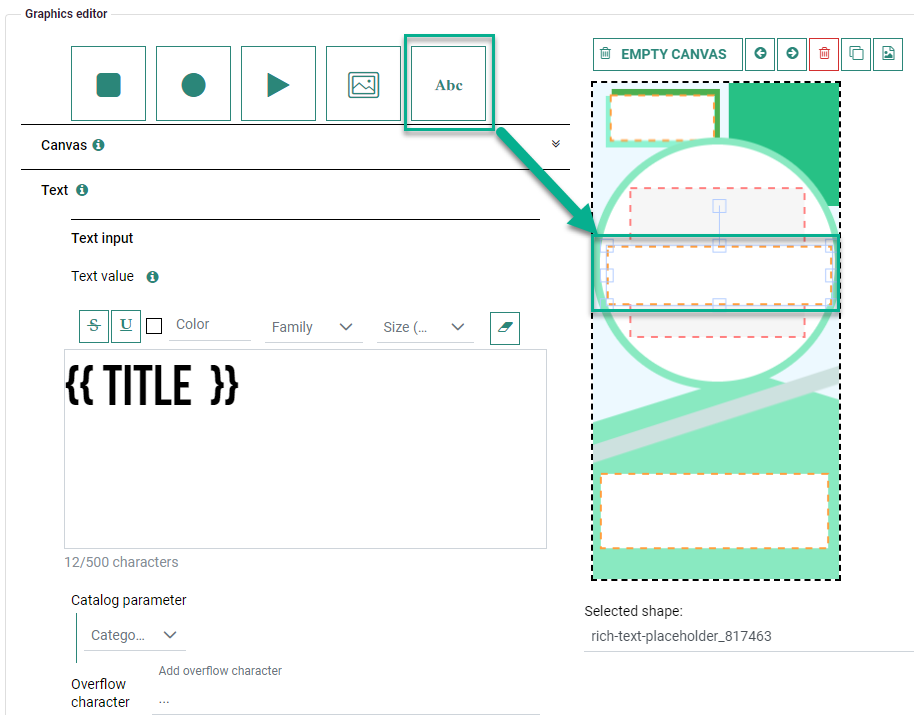Image resolution: width=914 pixels, height=715 pixels.
Task: Toggle underline formatting
Action: pos(126,325)
